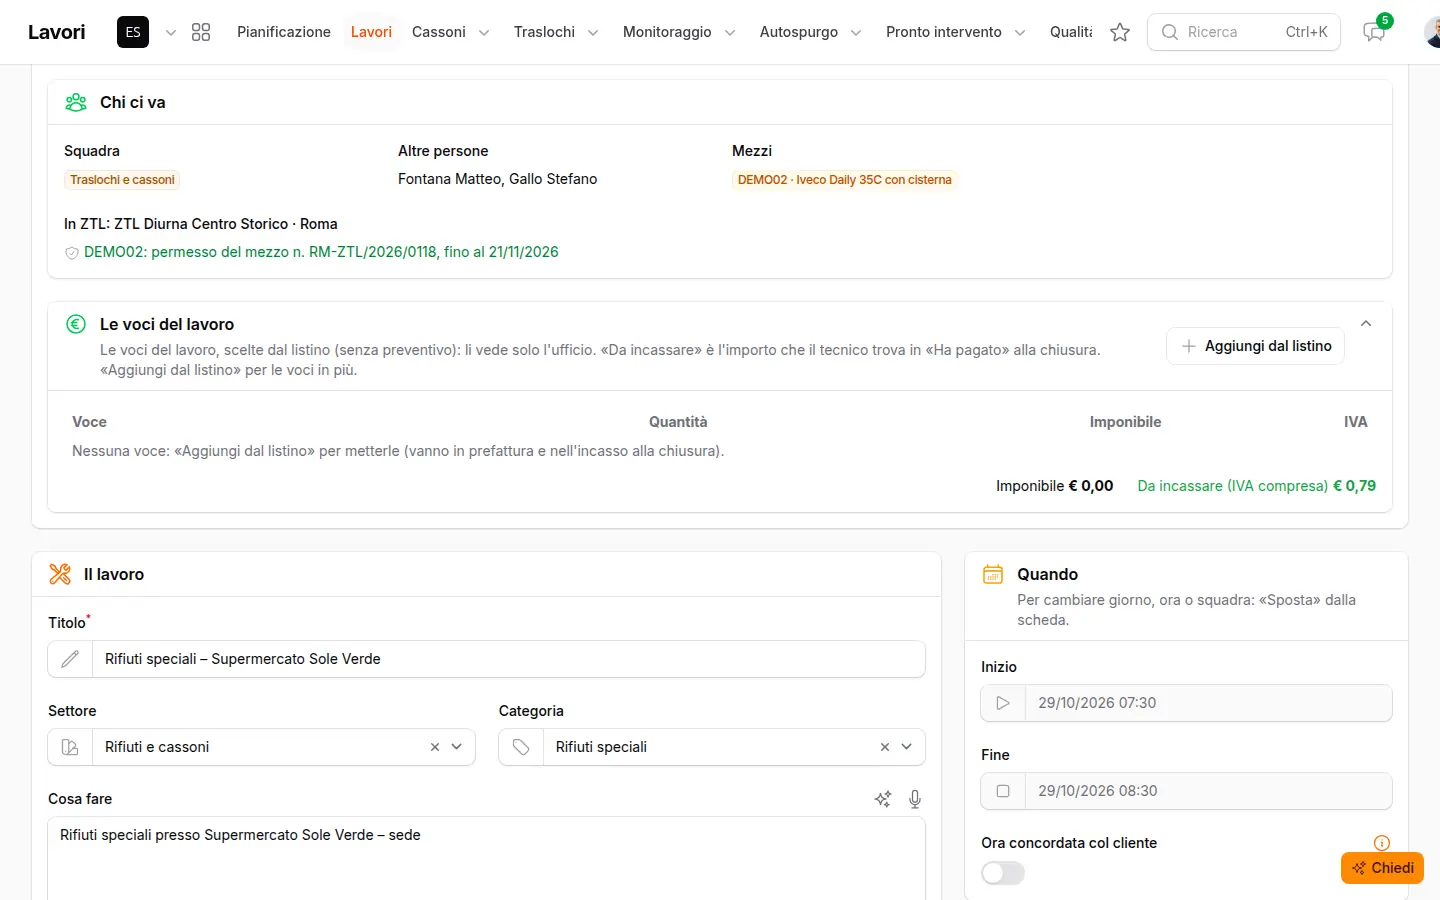
Task: Click the Traslochi e cassoni squad tag
Action: (122, 180)
